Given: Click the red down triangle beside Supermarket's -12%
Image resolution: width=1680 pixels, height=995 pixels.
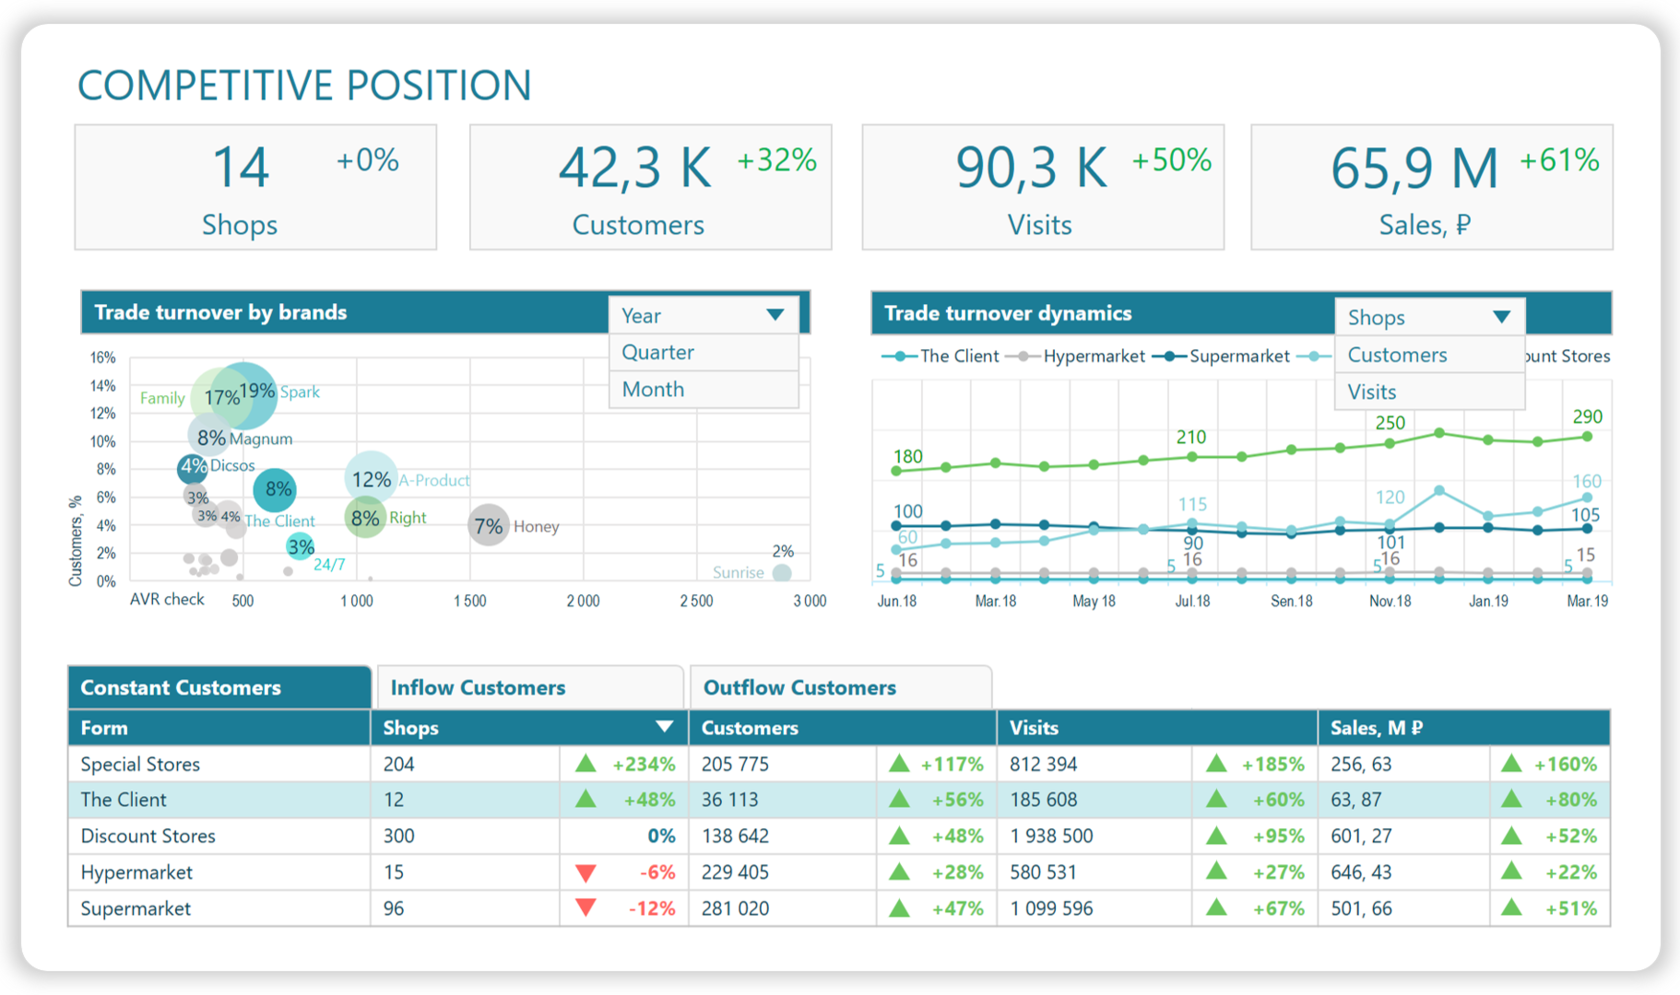Looking at the screenshot, I should tap(586, 908).
